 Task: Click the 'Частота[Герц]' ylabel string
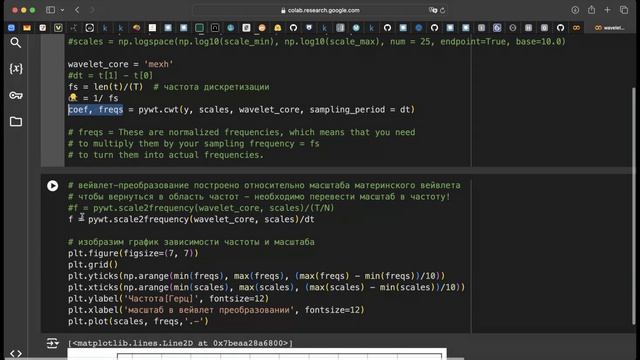(x=161, y=299)
